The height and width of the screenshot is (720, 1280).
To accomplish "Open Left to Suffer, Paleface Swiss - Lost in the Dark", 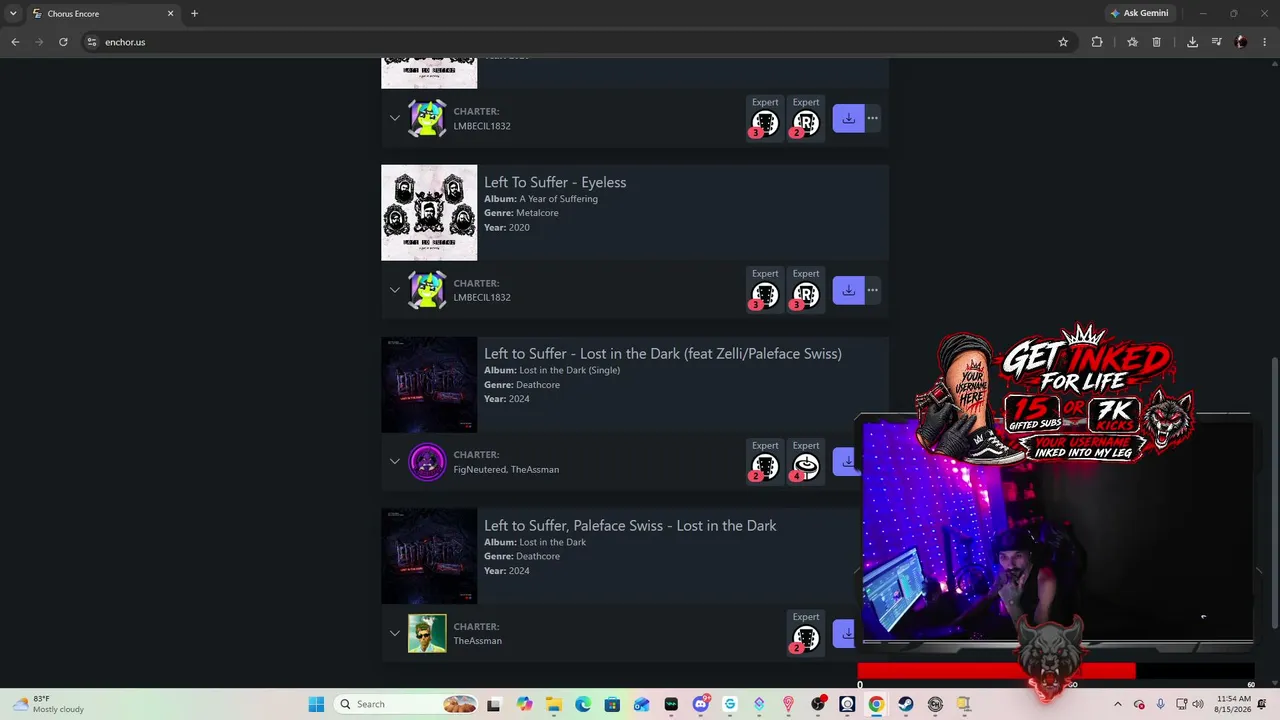I will [630, 525].
